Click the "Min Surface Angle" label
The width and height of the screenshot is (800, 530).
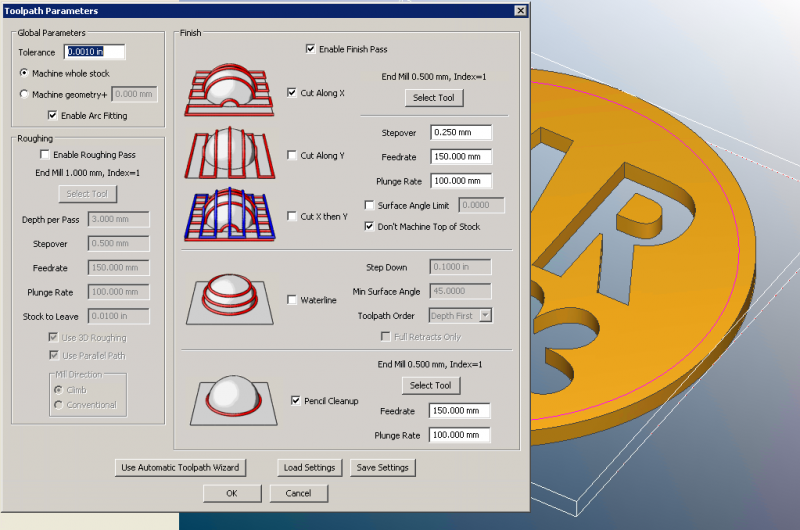click(x=386, y=291)
